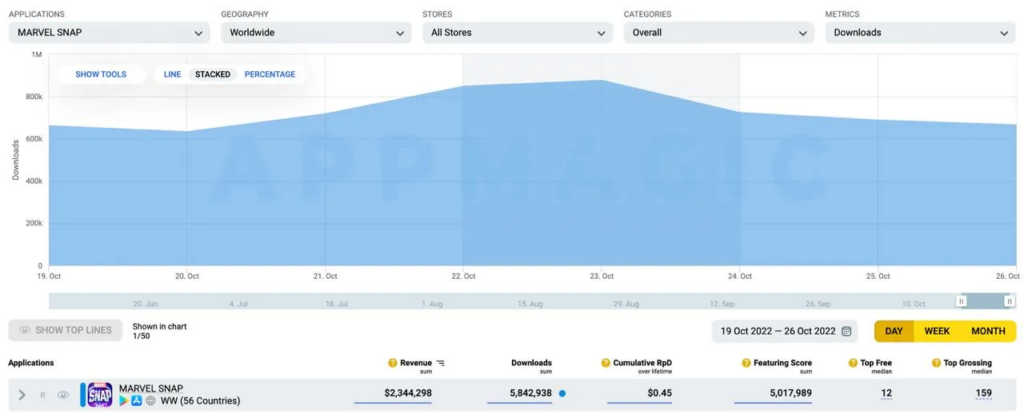Click the worldwide globe icon
This screenshot has height=418, width=1024.
[x=150, y=401]
